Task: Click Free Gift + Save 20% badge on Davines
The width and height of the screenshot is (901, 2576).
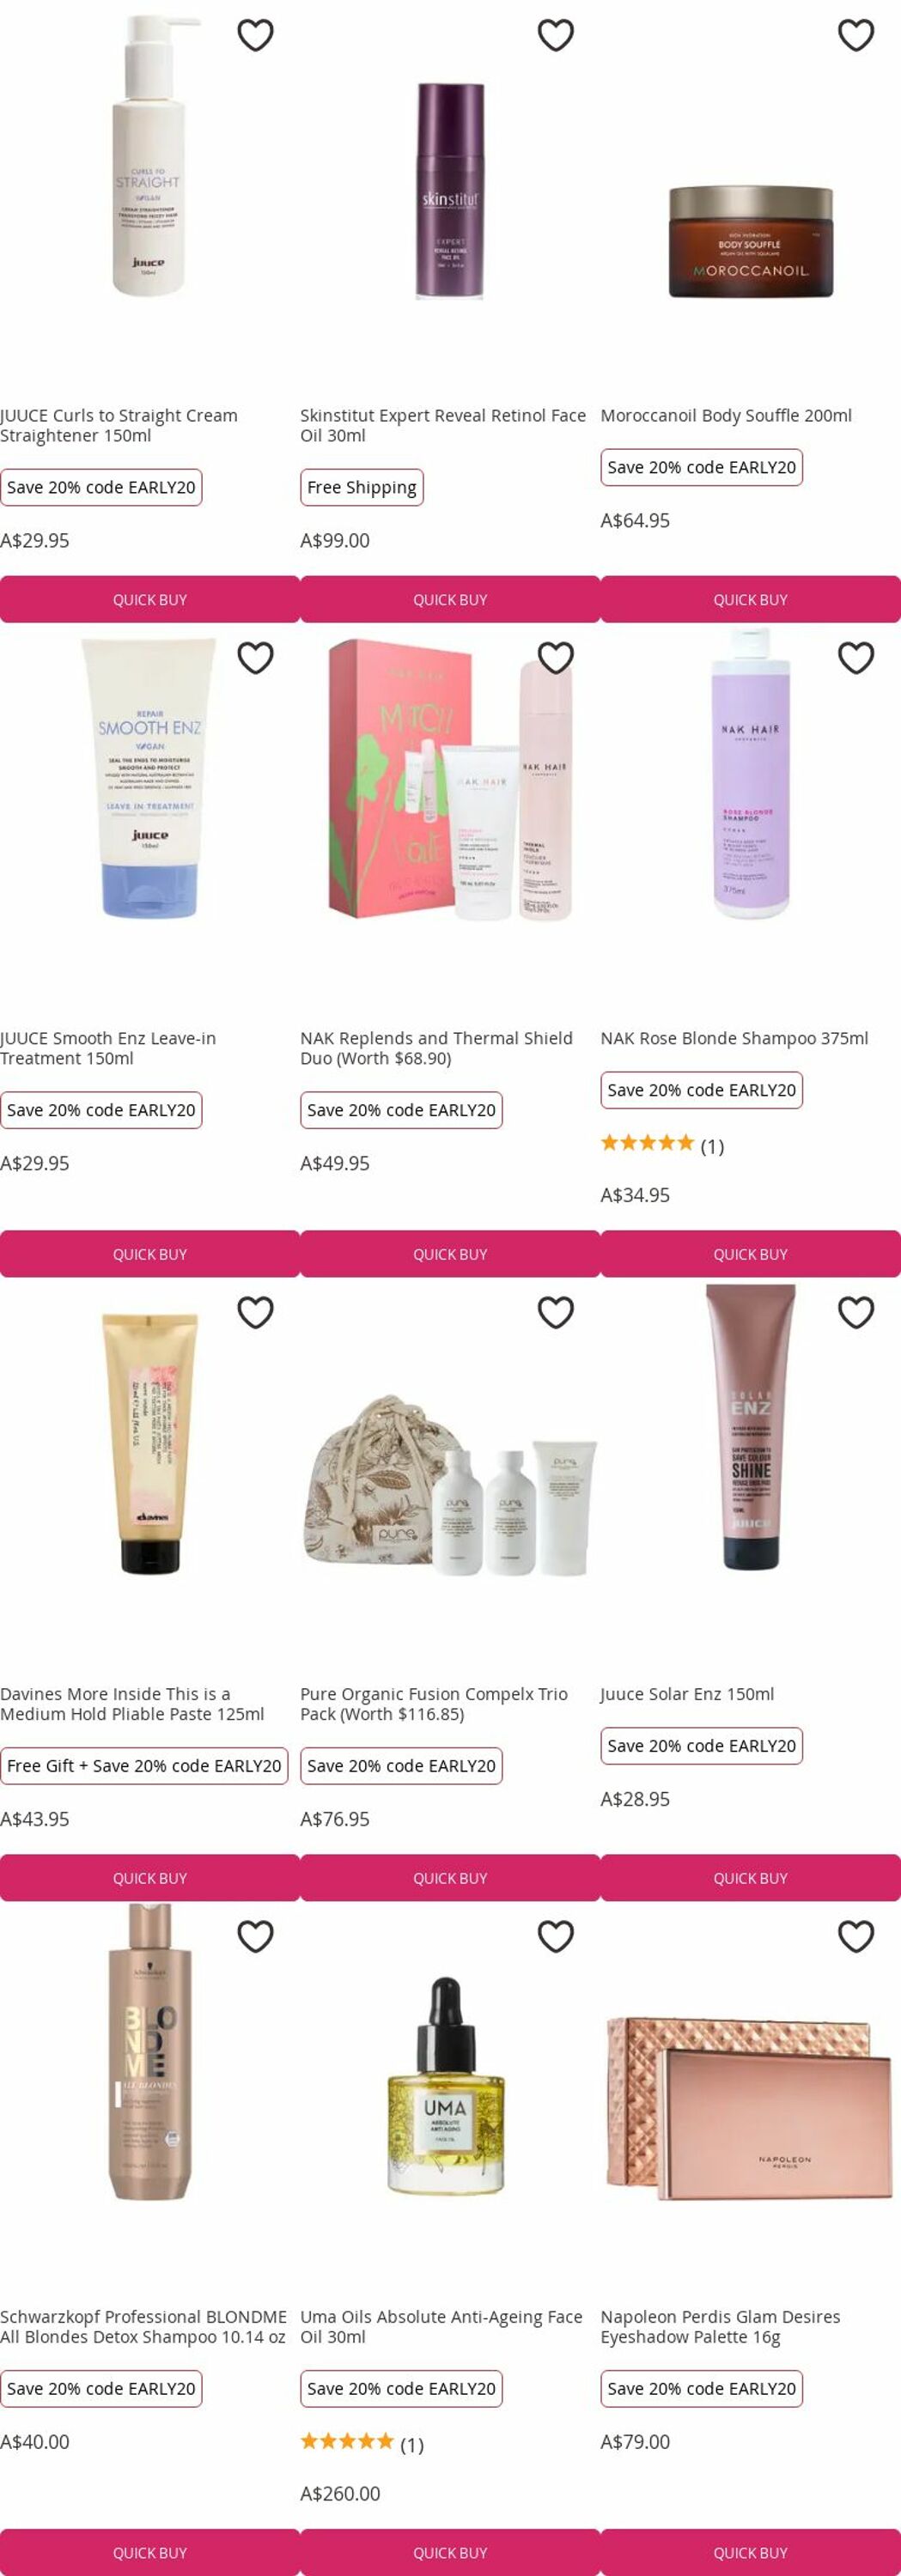Action: (x=144, y=1766)
